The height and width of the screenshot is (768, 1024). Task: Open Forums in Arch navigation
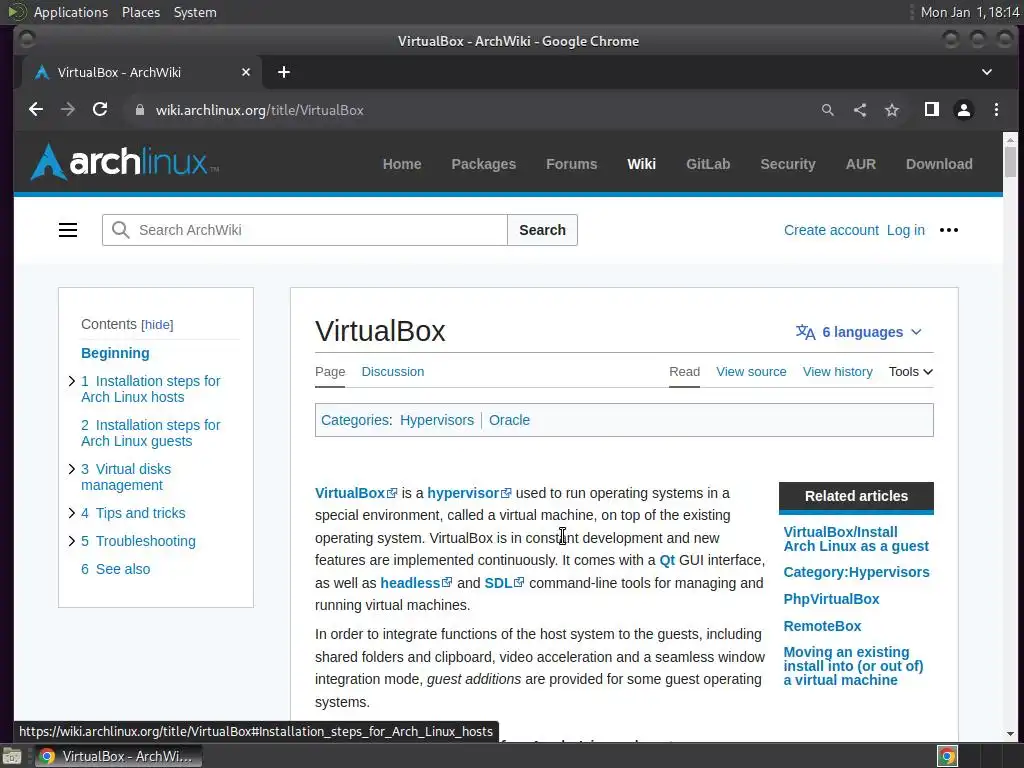pyautogui.click(x=571, y=164)
